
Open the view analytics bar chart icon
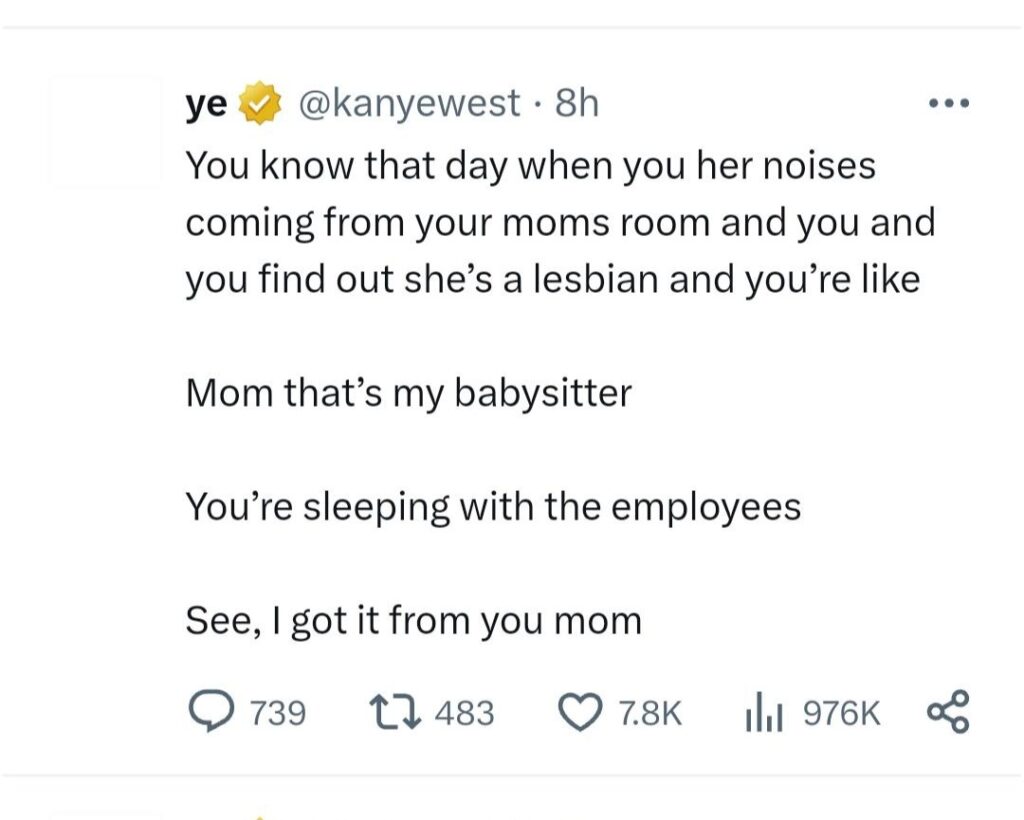(761, 712)
